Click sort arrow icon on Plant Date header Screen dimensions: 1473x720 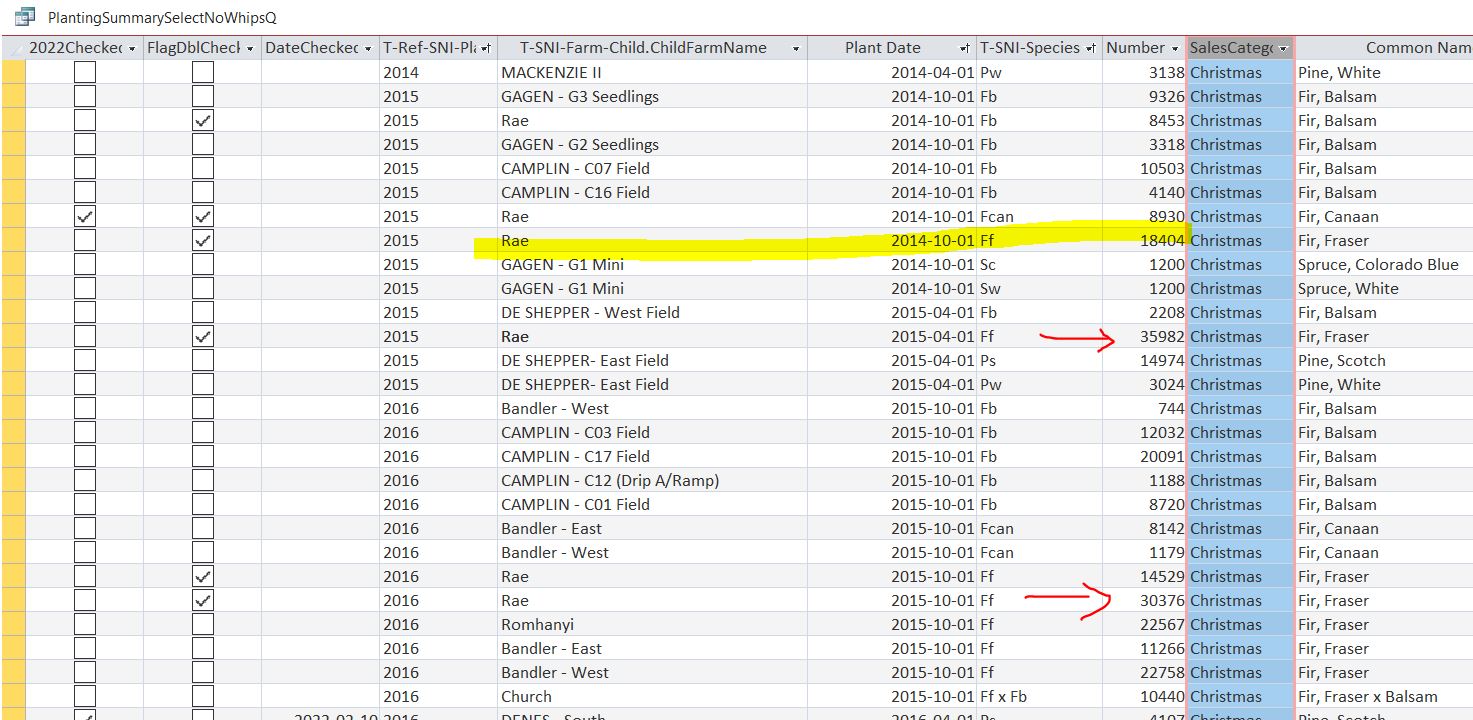click(965, 49)
